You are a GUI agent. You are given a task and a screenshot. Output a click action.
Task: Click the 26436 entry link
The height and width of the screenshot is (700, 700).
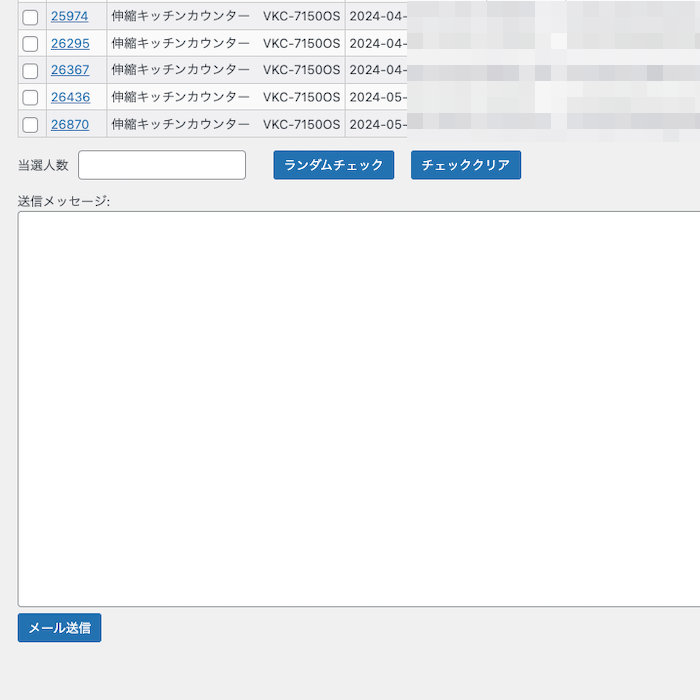(x=70, y=97)
